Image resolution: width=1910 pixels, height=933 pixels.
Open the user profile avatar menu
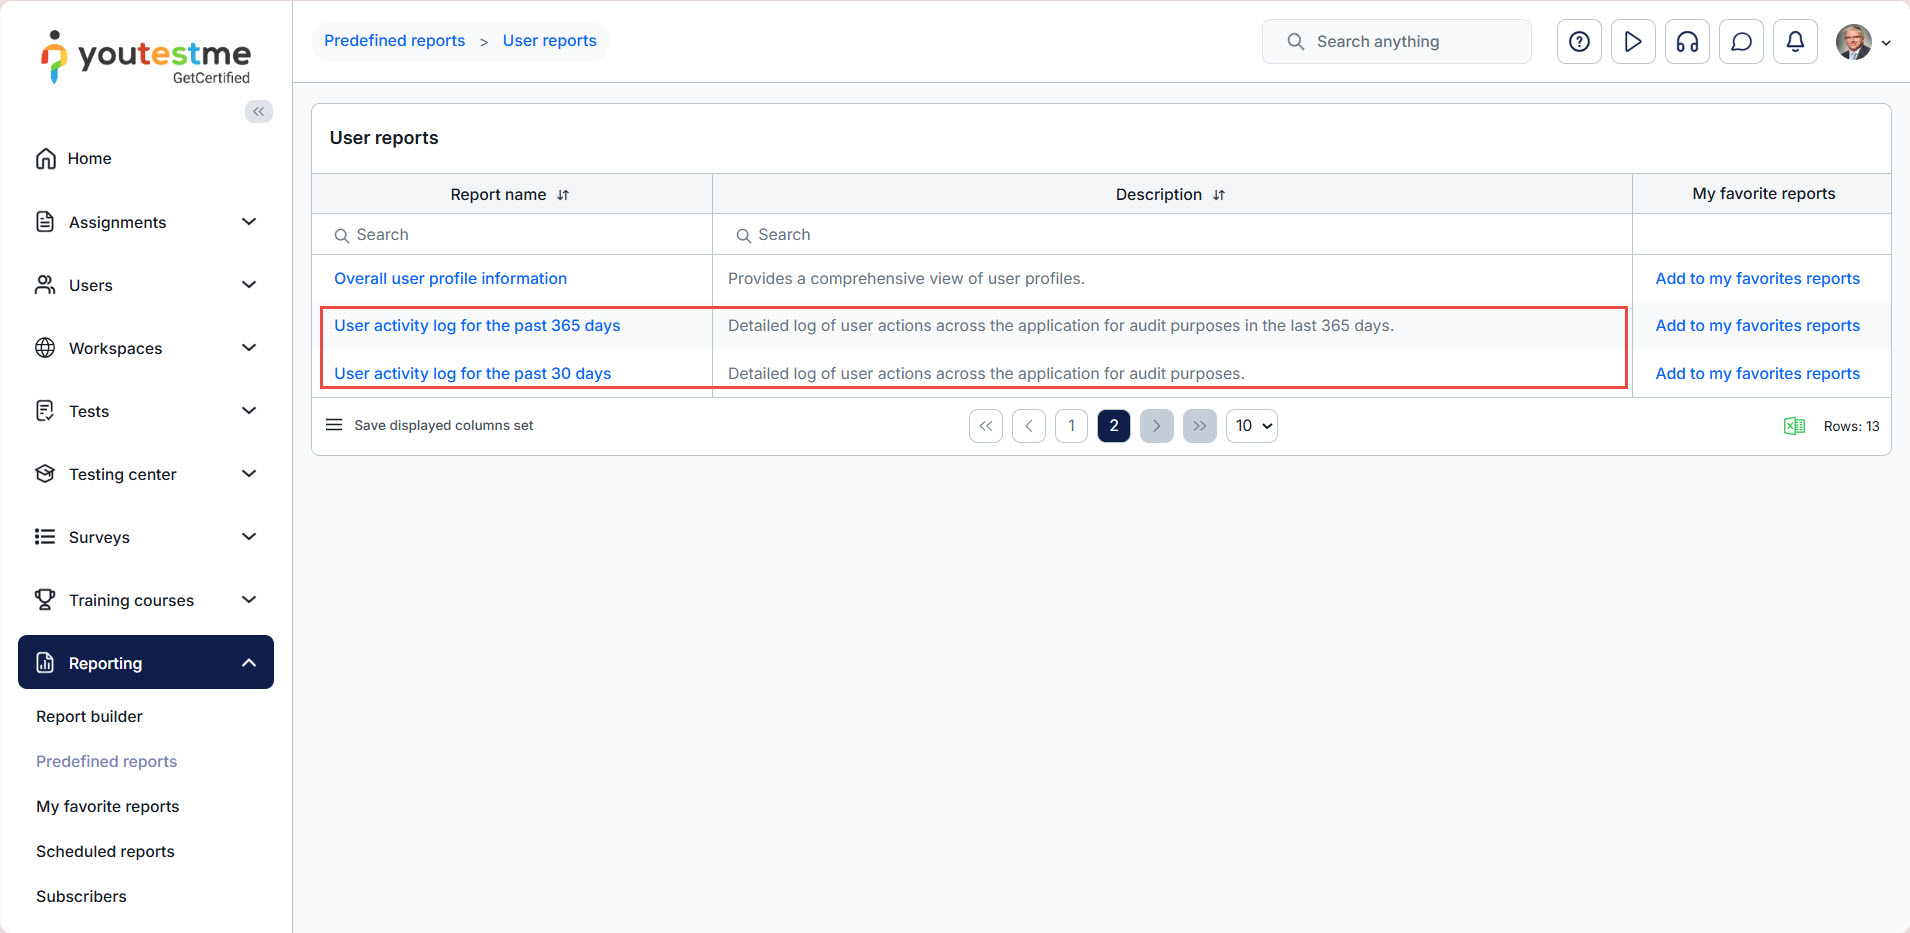pos(1862,42)
